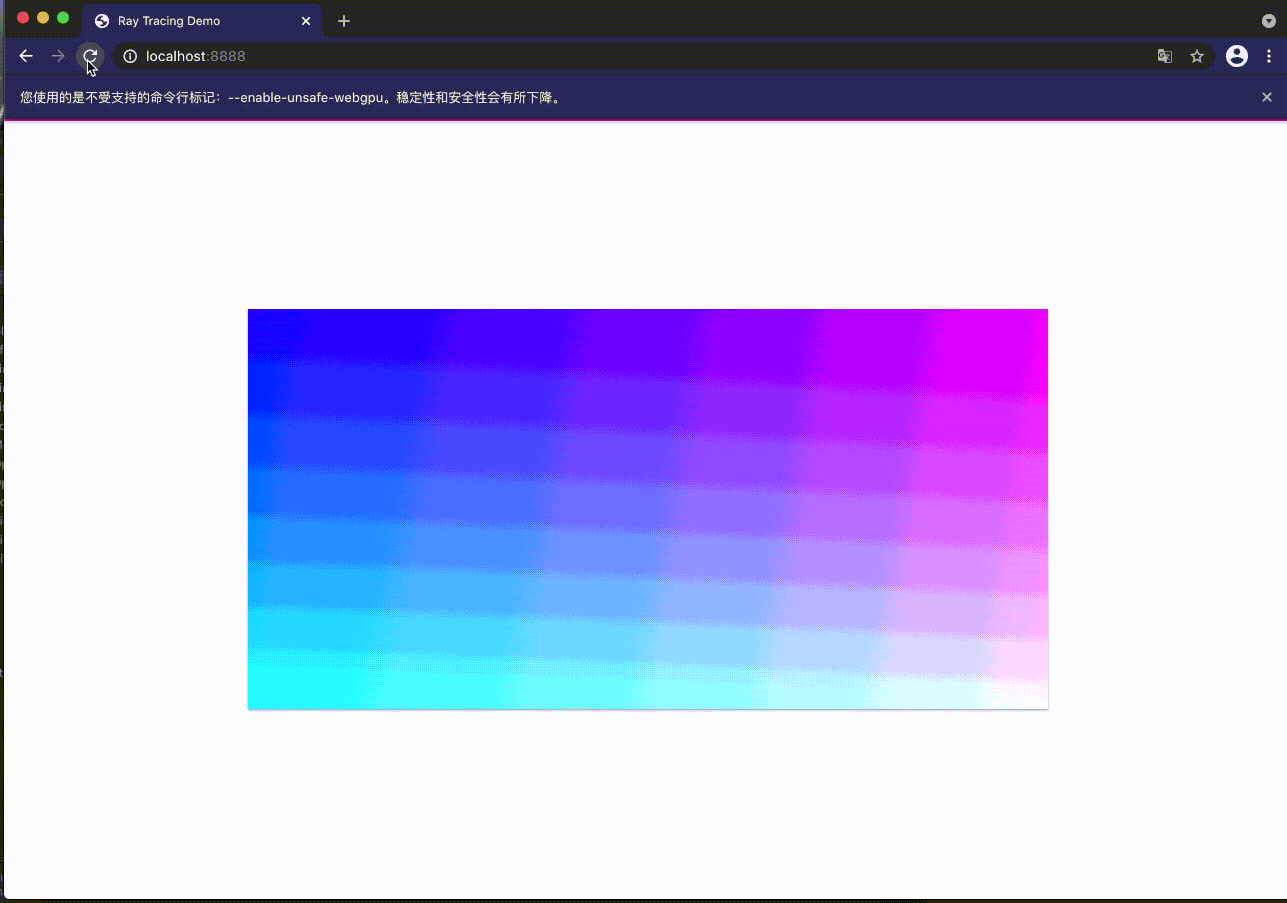View site information for localhost
Viewport: 1287px width, 903px height.
[130, 56]
